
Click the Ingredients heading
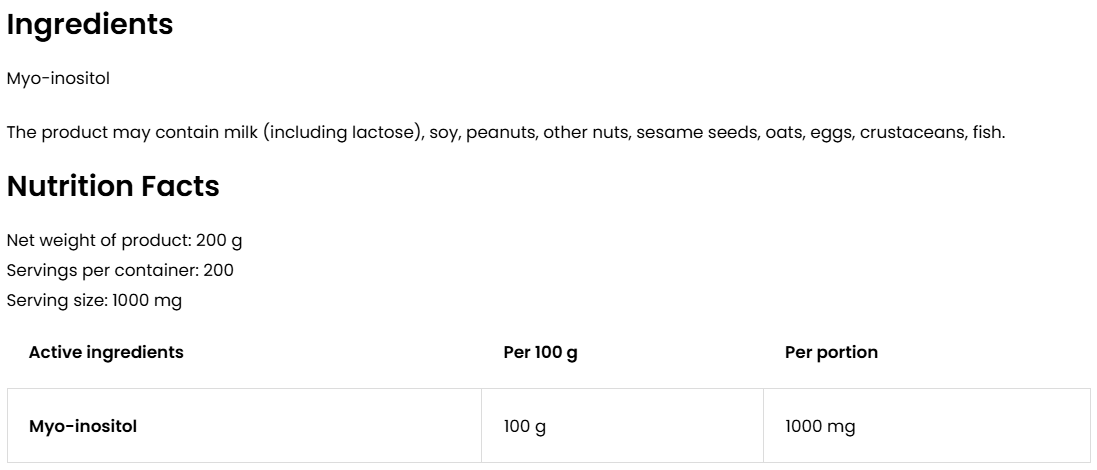tap(90, 26)
